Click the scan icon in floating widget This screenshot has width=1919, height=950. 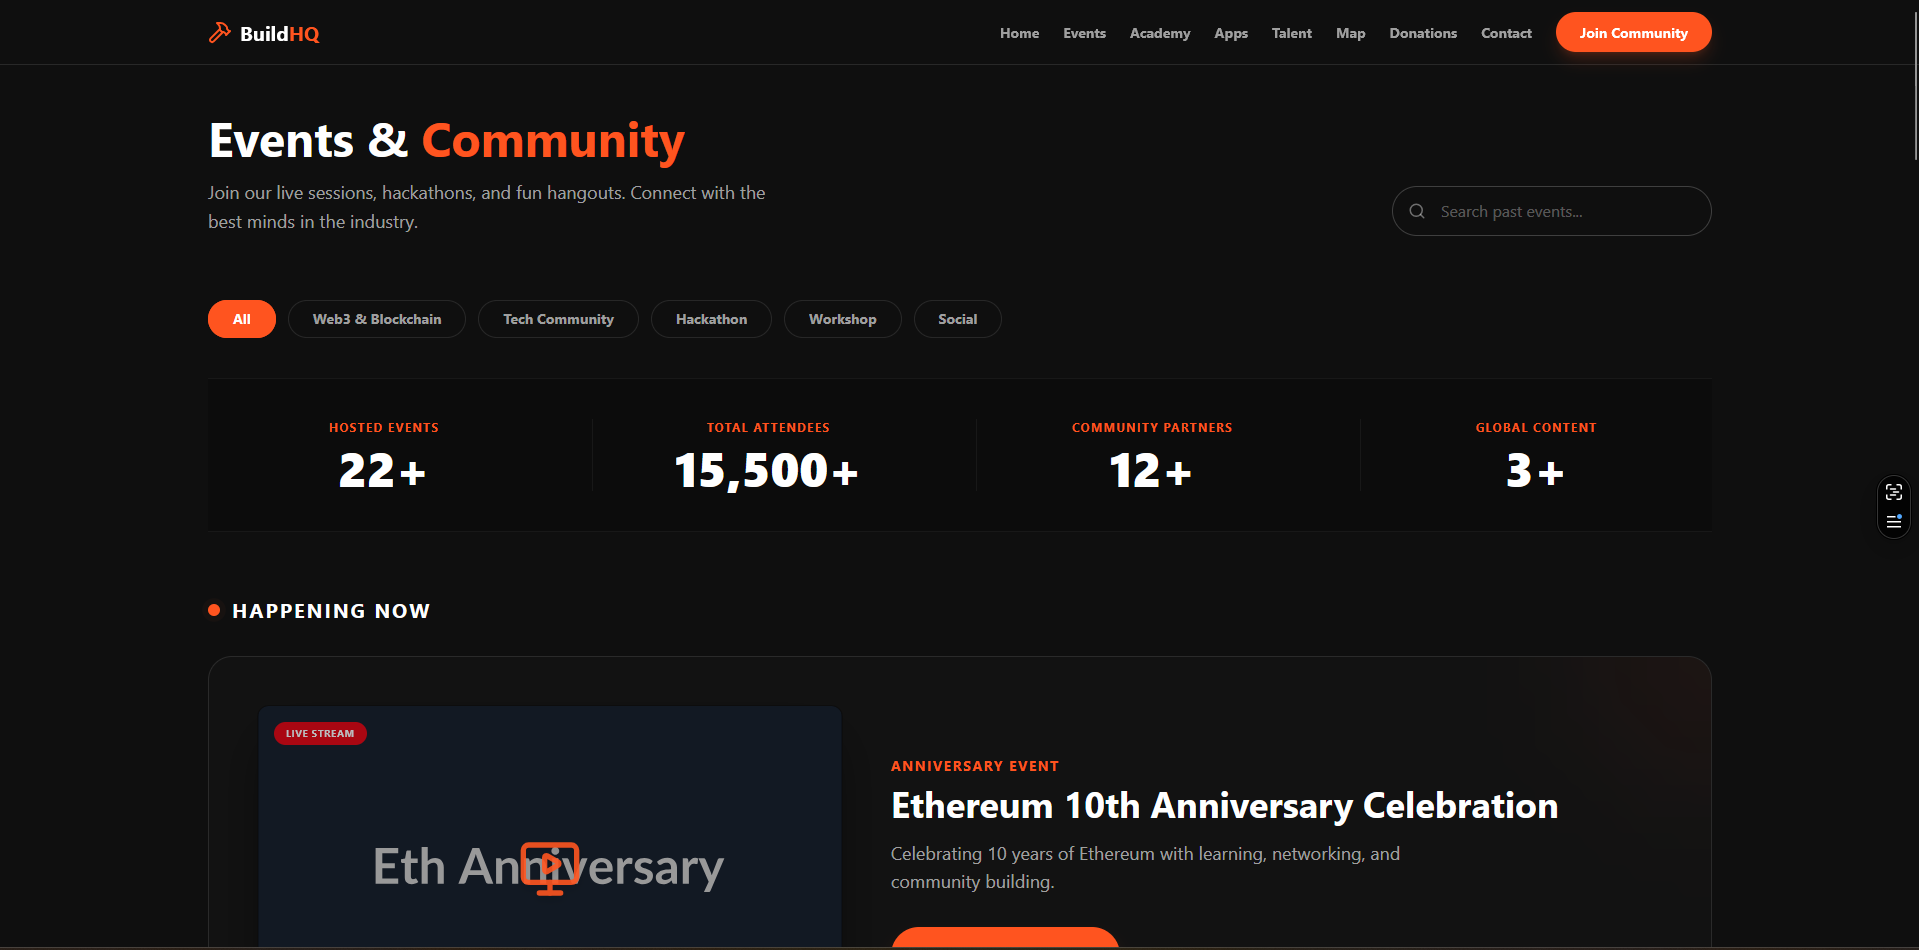tap(1893, 492)
